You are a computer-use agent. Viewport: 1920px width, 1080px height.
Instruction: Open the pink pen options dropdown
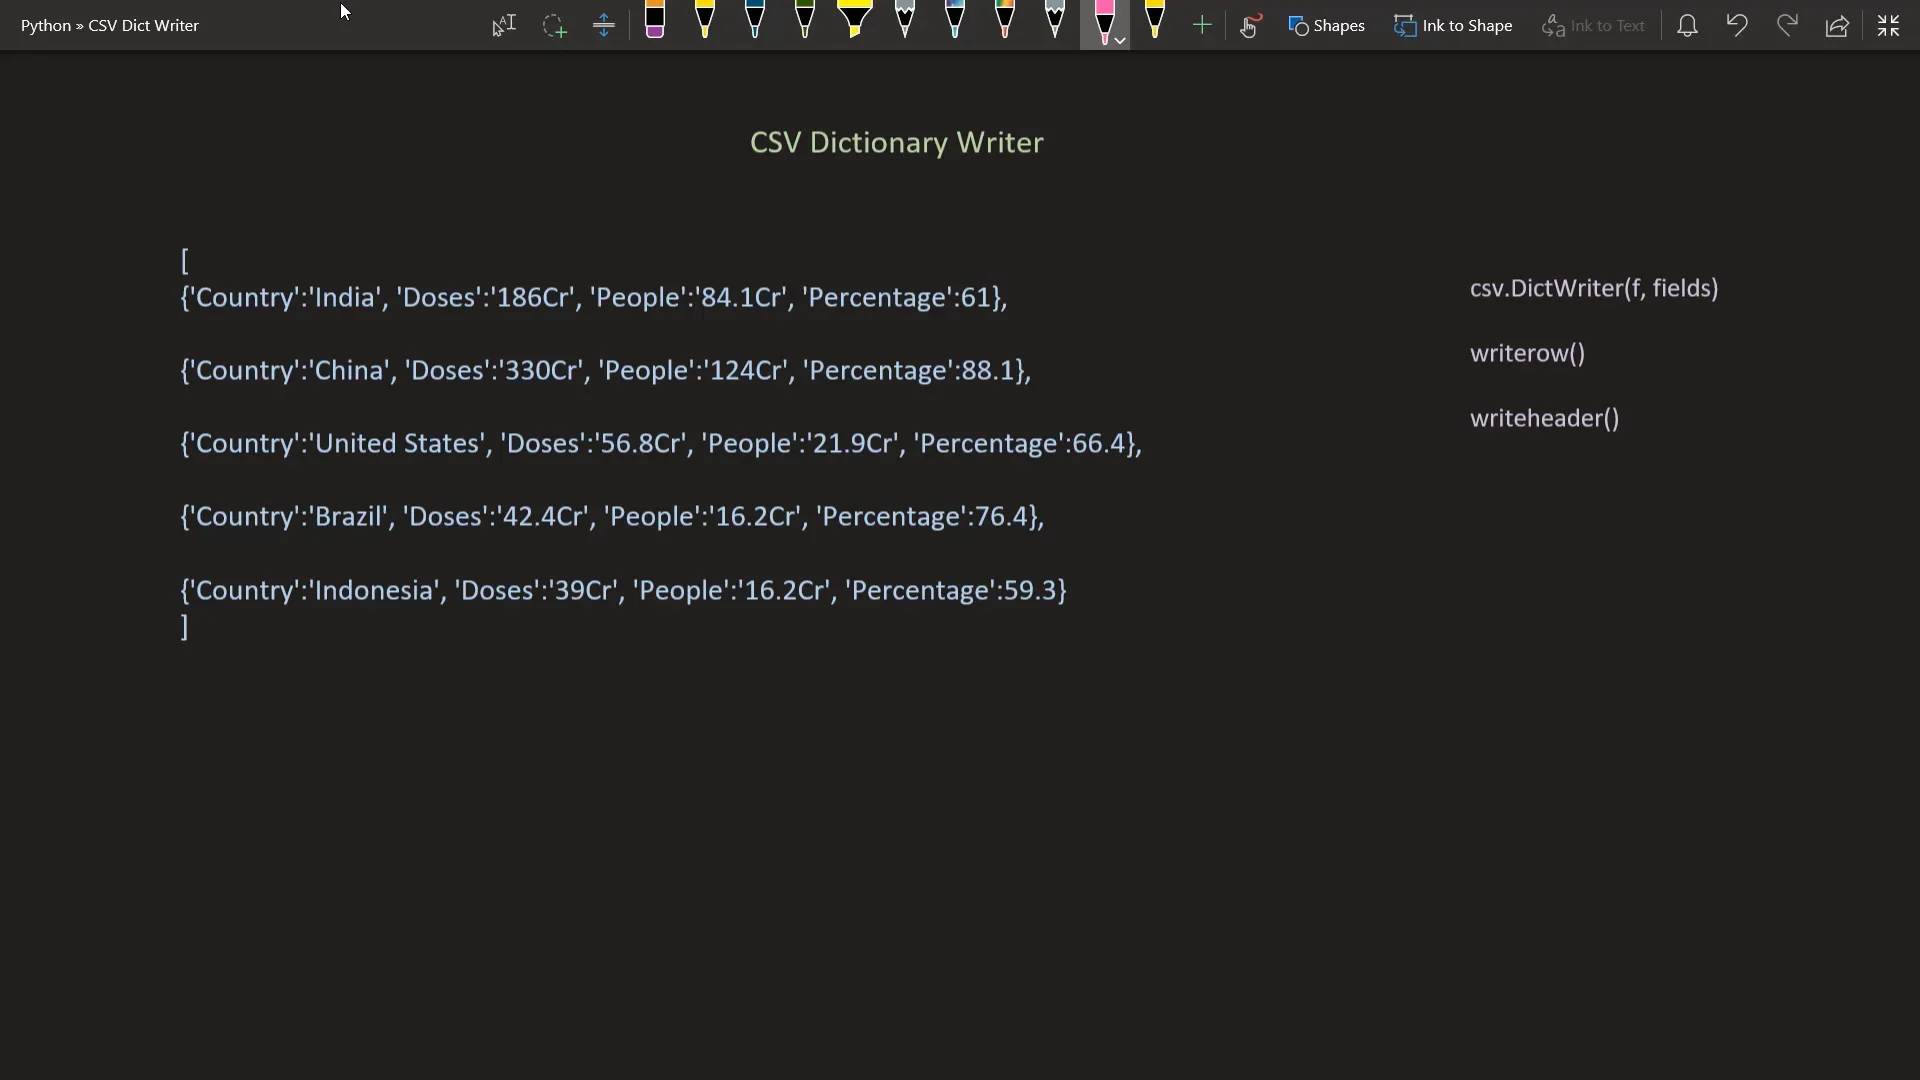coord(1120,41)
